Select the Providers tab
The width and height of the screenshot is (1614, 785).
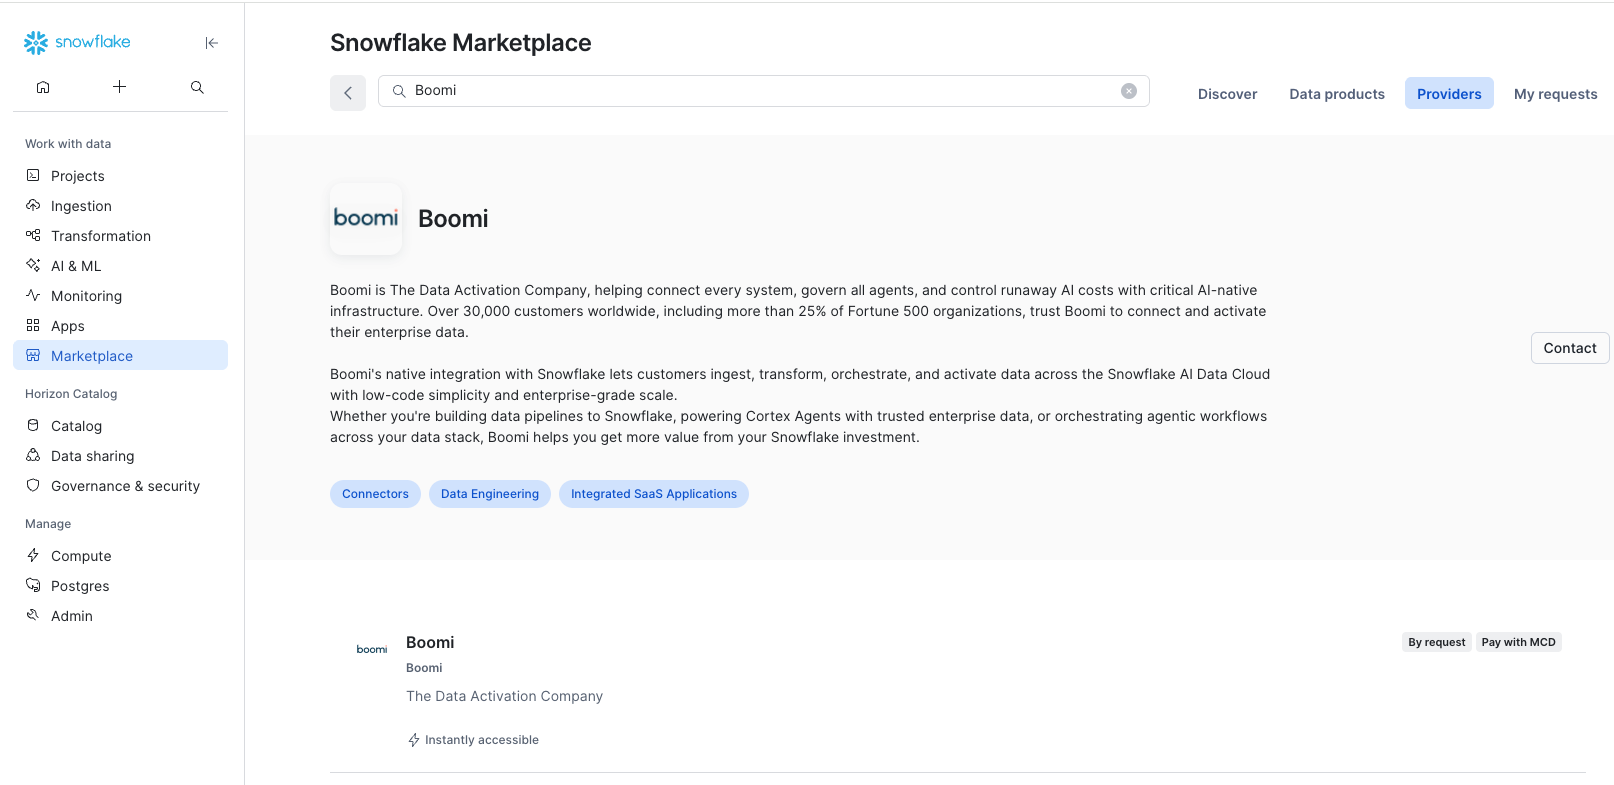click(1449, 94)
